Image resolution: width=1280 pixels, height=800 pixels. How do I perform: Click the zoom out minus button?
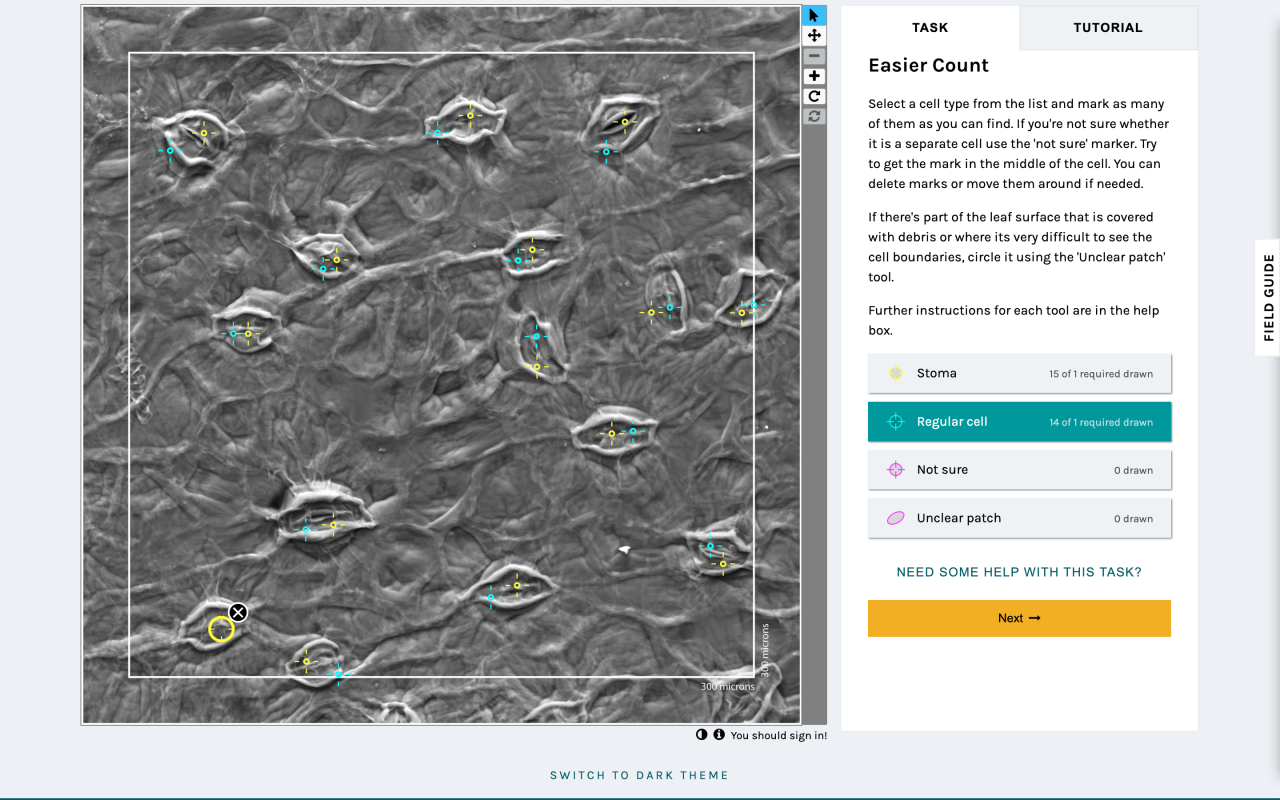point(814,56)
